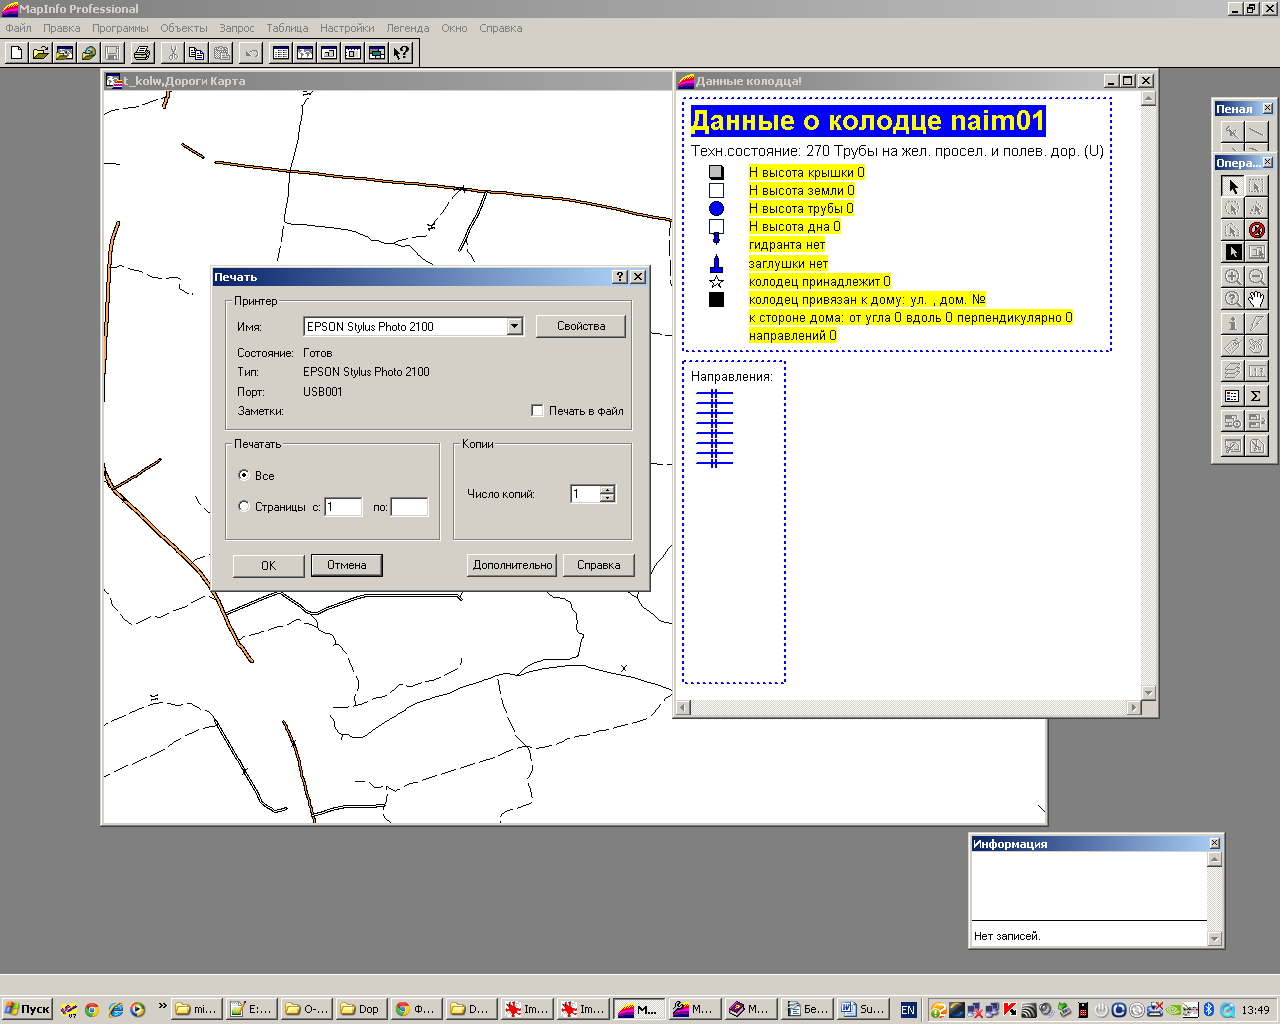Select the Zoom-in magnifier tool
1280x1024 pixels.
click(x=1232, y=277)
